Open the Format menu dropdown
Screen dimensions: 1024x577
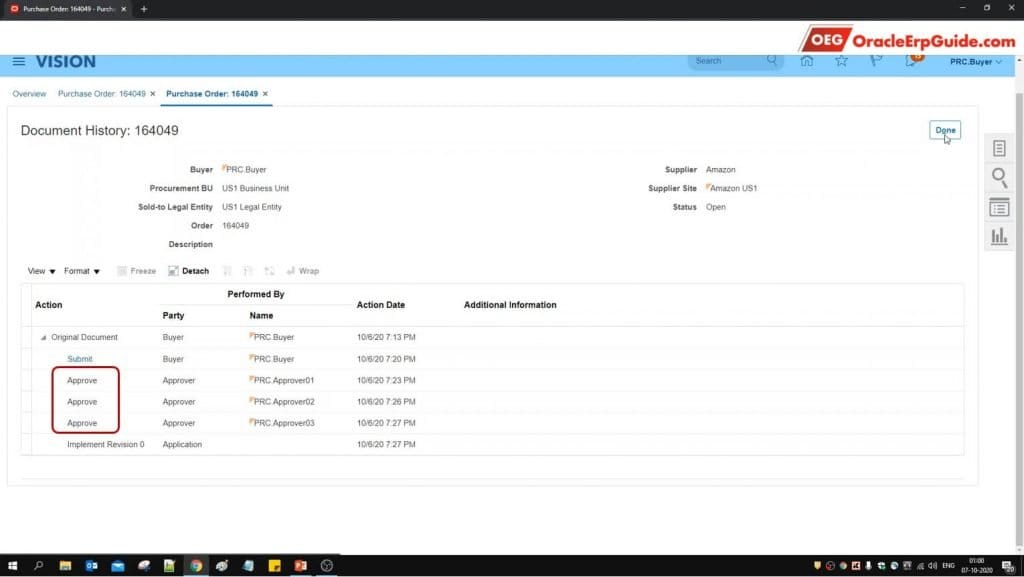tap(81, 270)
